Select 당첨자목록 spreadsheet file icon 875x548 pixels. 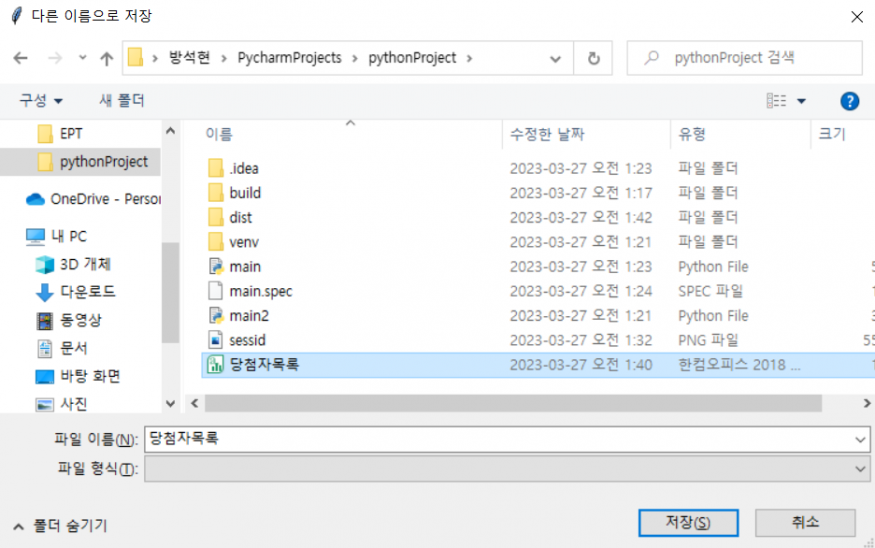click(x=216, y=364)
